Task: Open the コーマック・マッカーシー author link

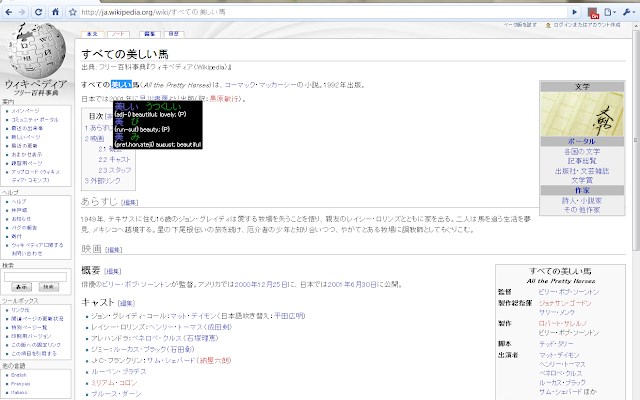Action: [x=260, y=85]
